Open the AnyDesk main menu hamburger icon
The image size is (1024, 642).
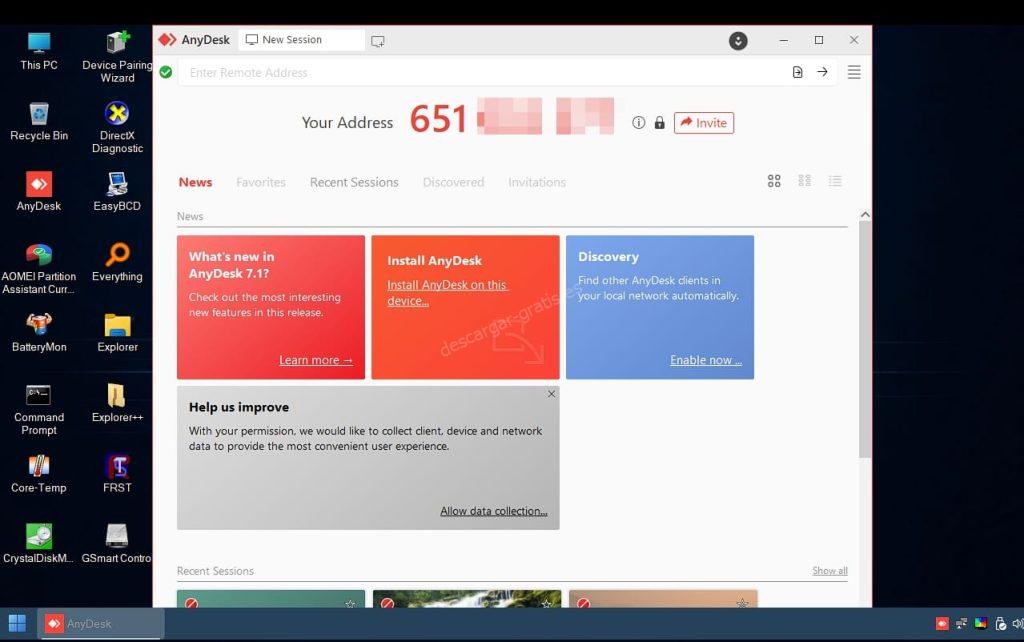point(854,72)
